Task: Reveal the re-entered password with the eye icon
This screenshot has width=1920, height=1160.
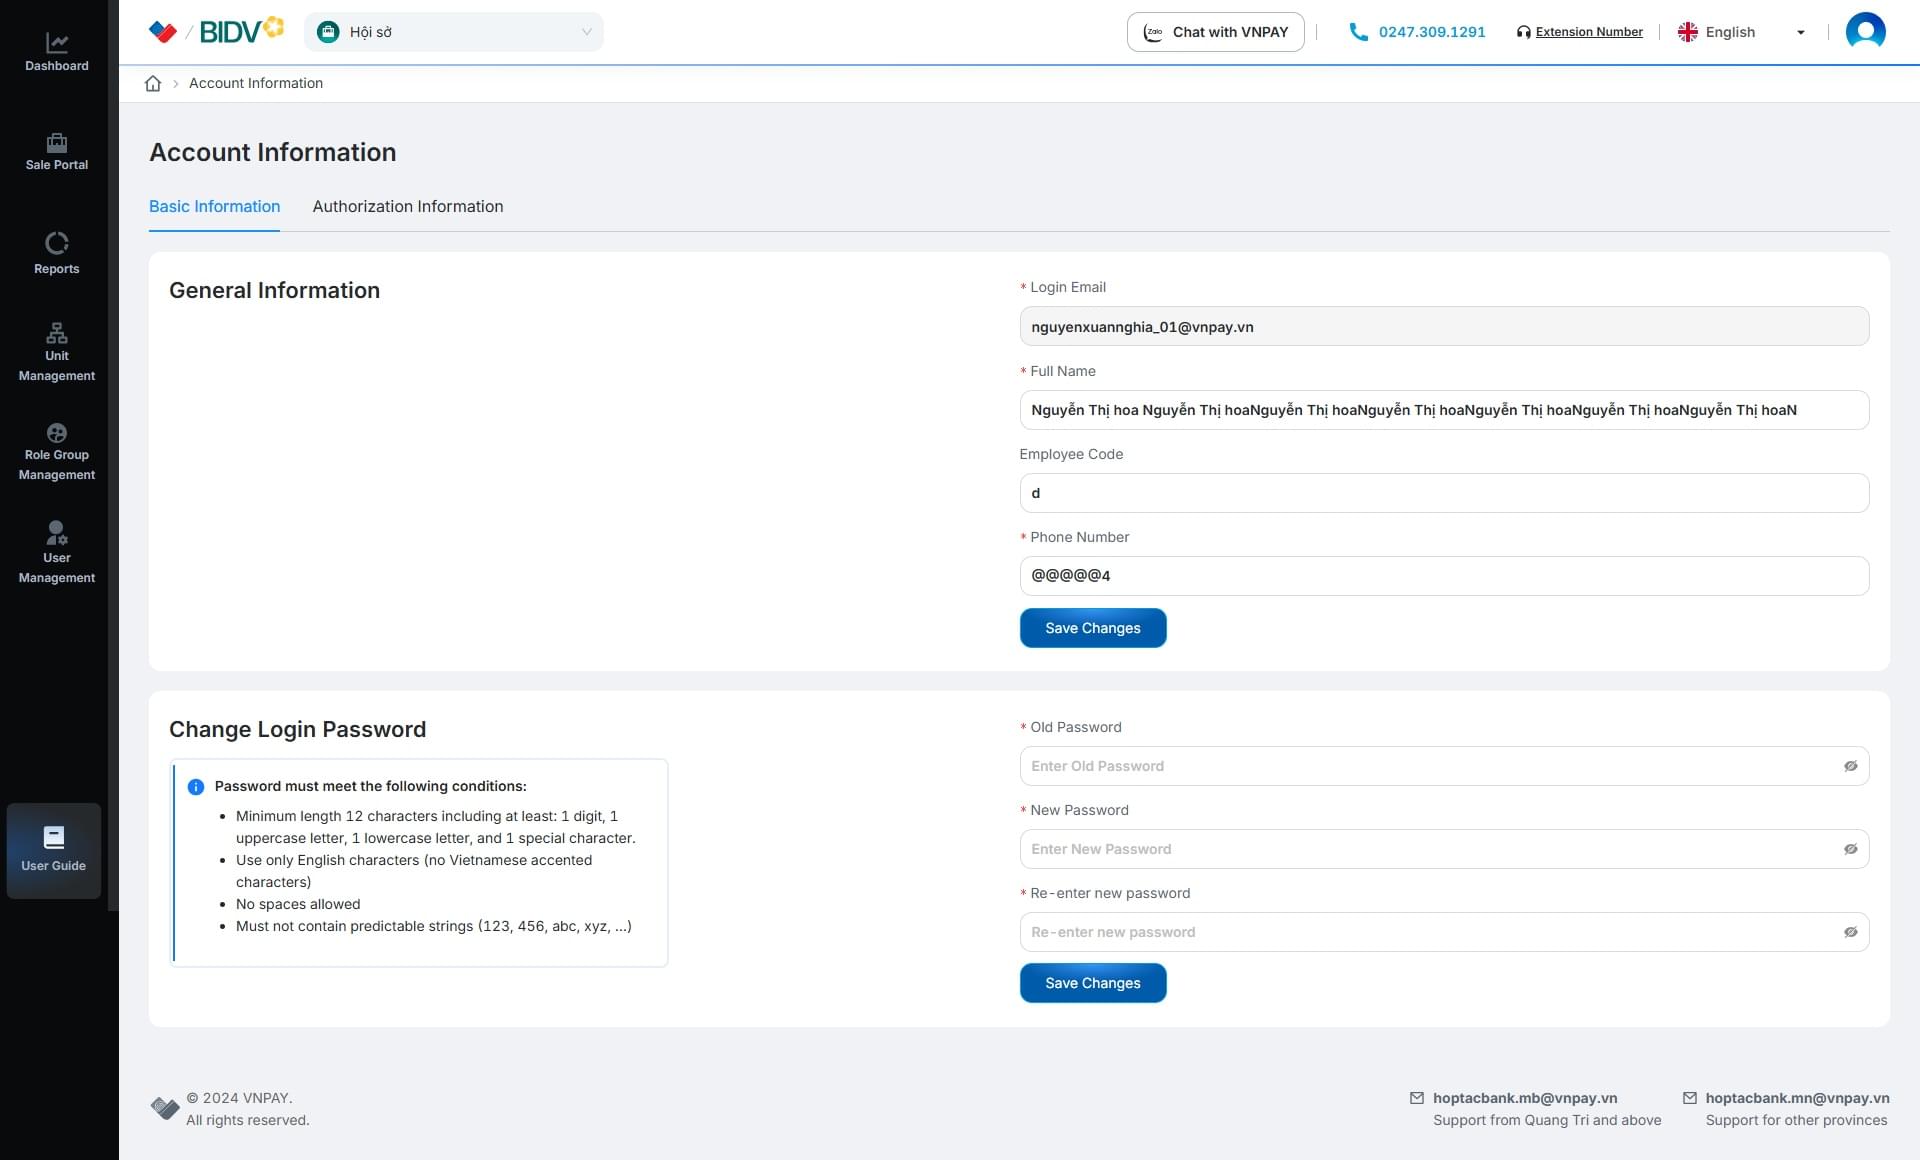Action: 1850,932
